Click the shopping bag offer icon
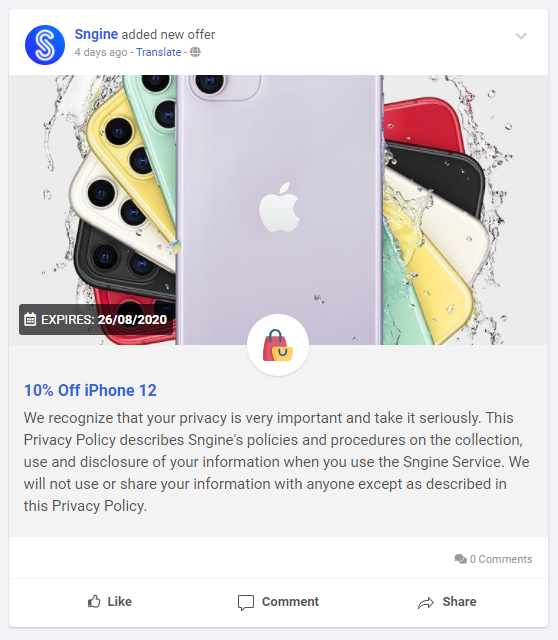The height and width of the screenshot is (640, 558). [x=278, y=345]
